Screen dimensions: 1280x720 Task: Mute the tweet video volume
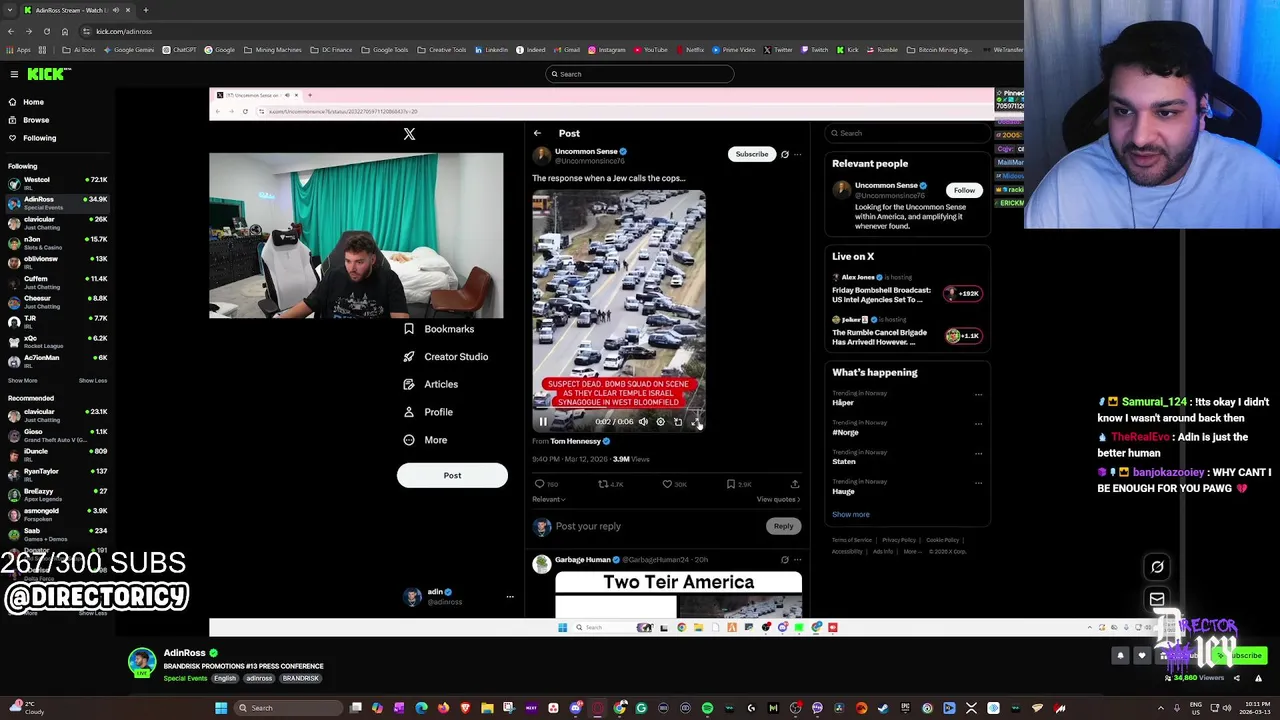643,422
